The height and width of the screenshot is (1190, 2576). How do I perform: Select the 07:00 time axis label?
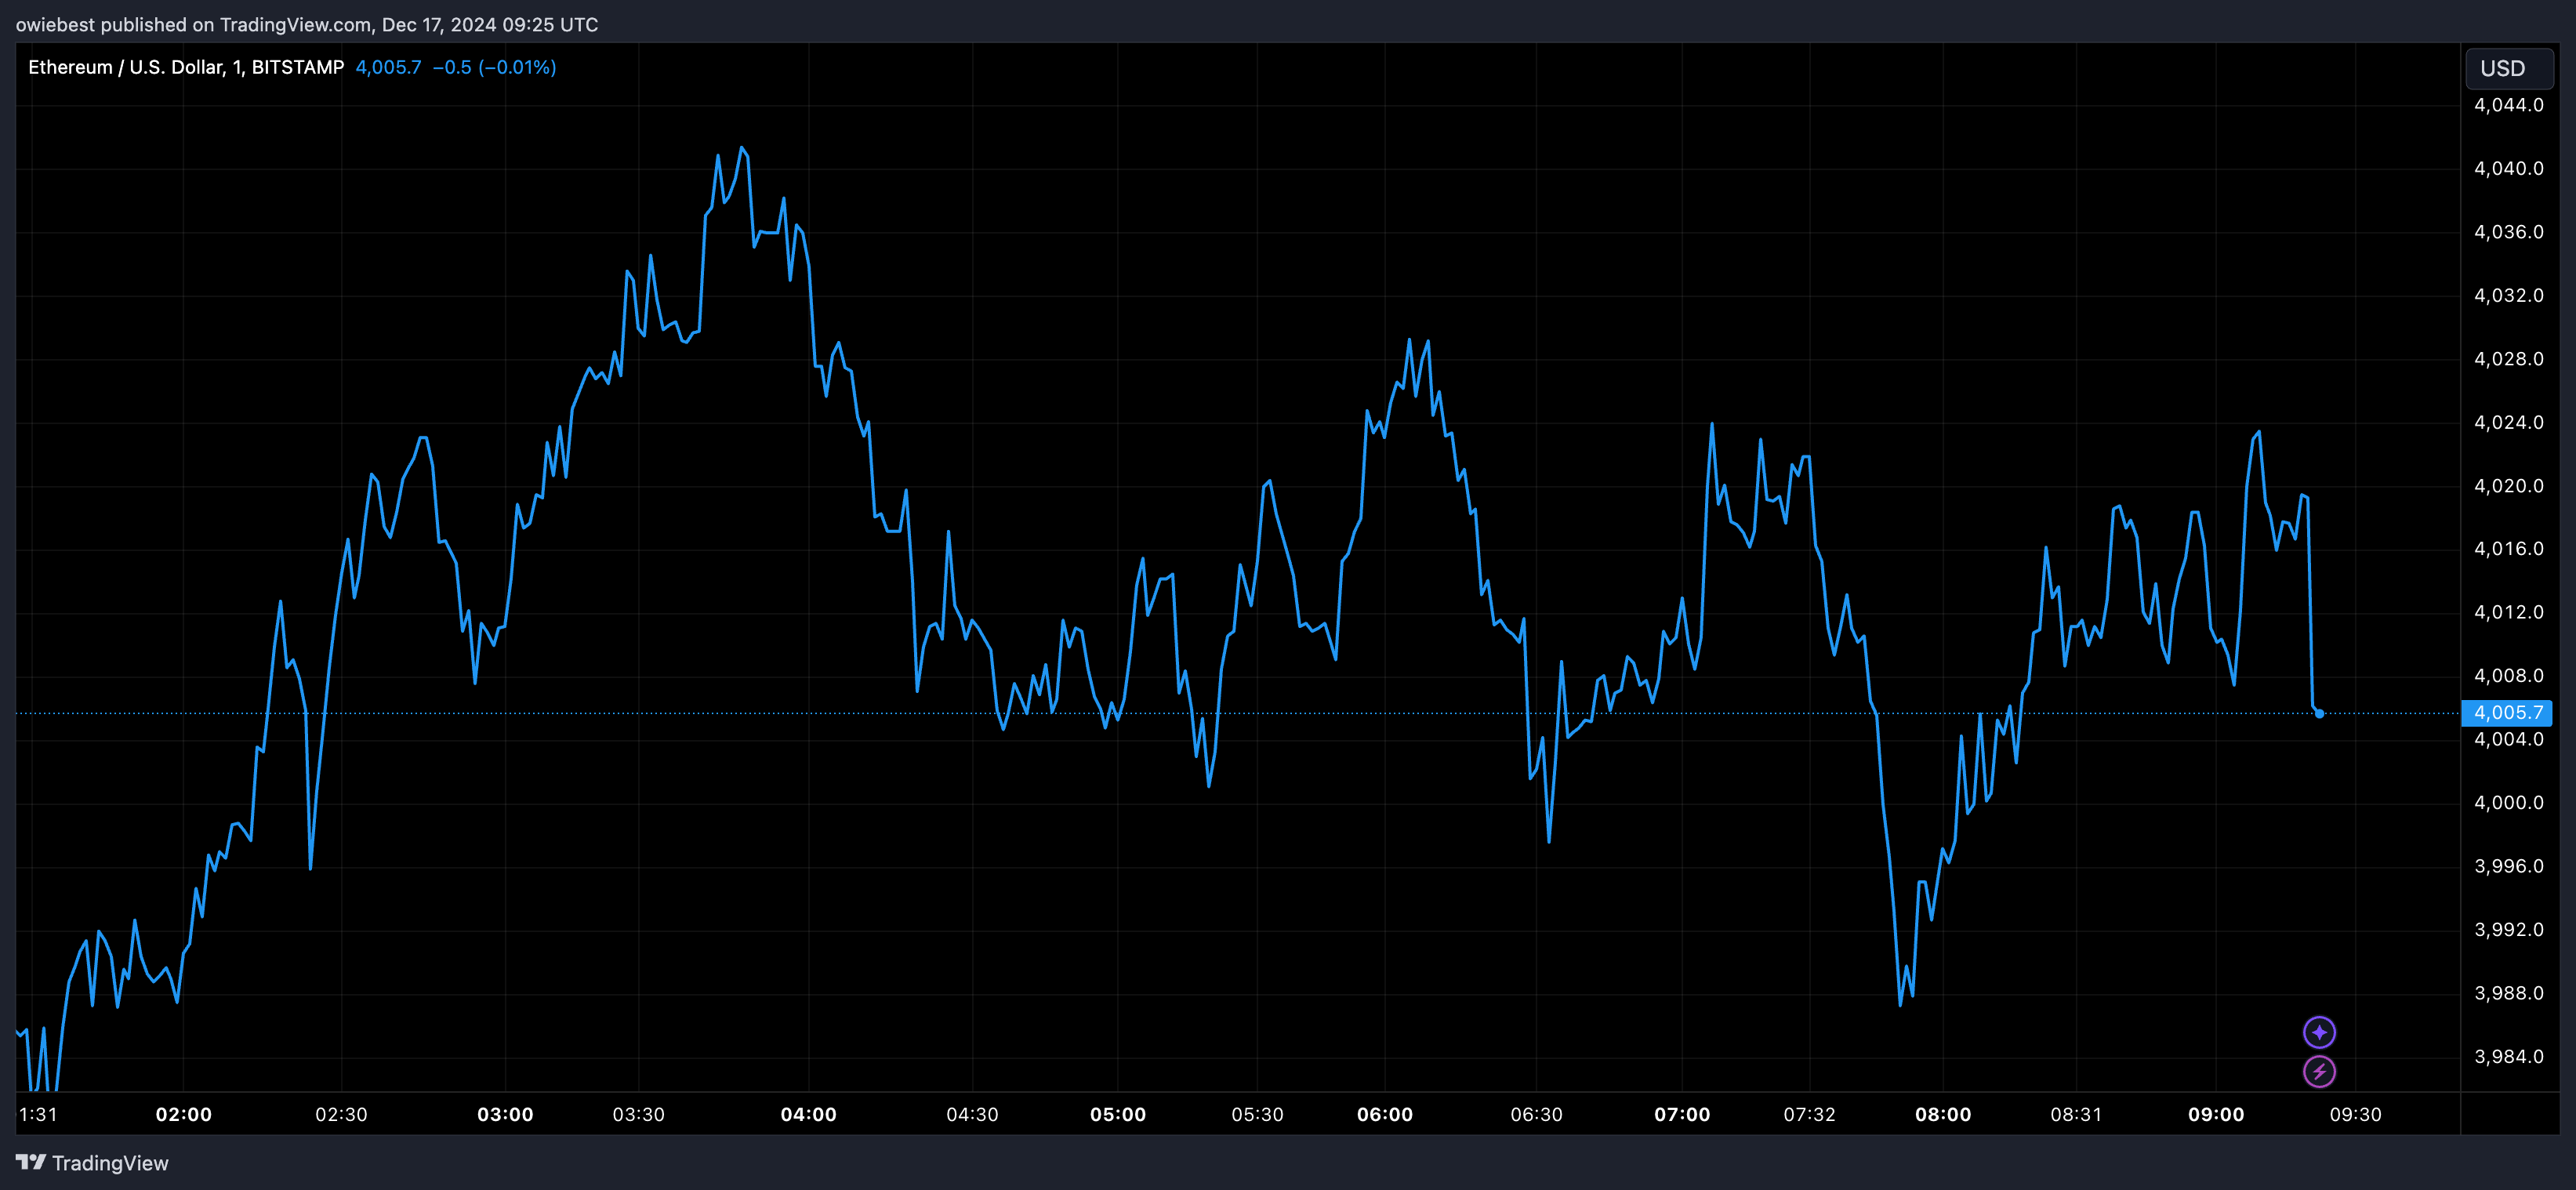click(1682, 1114)
